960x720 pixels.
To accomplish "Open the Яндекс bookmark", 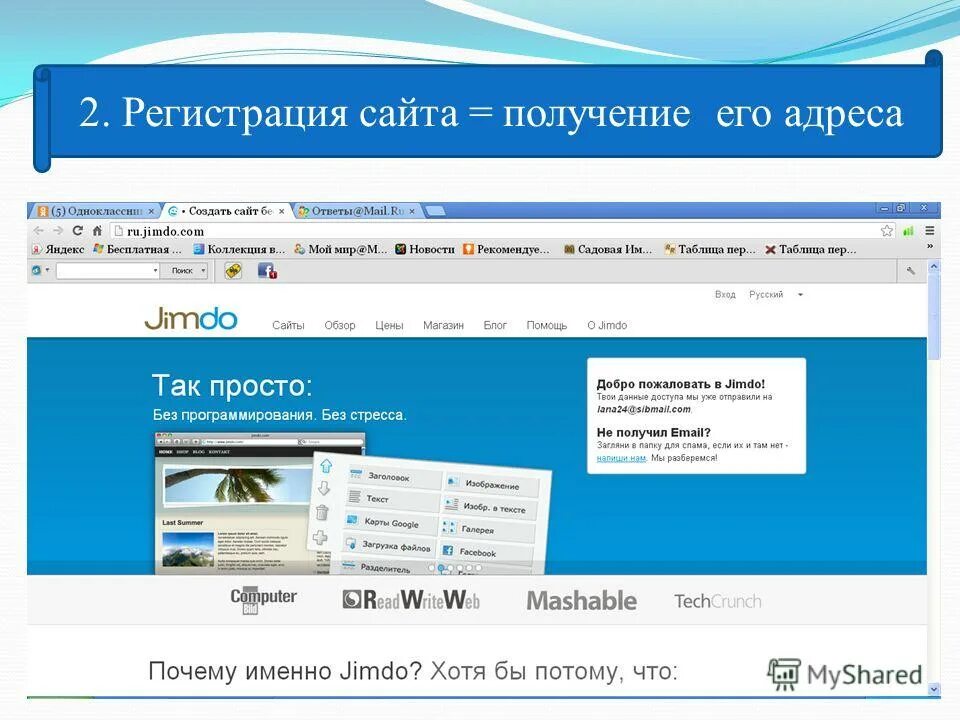I will (58, 249).
